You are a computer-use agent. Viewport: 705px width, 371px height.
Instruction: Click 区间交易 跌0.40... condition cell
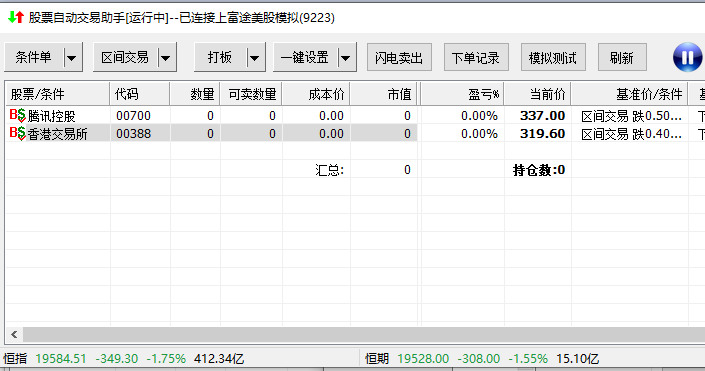631,134
